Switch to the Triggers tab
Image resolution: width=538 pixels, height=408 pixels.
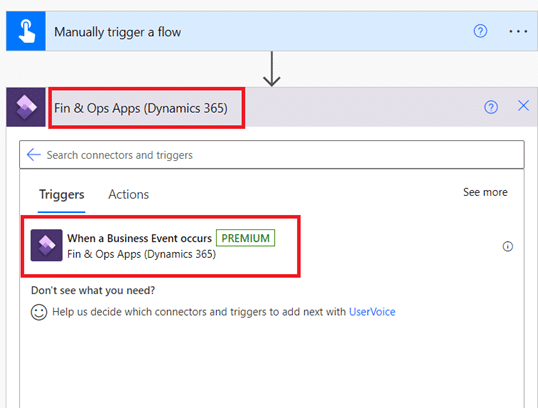(61, 195)
